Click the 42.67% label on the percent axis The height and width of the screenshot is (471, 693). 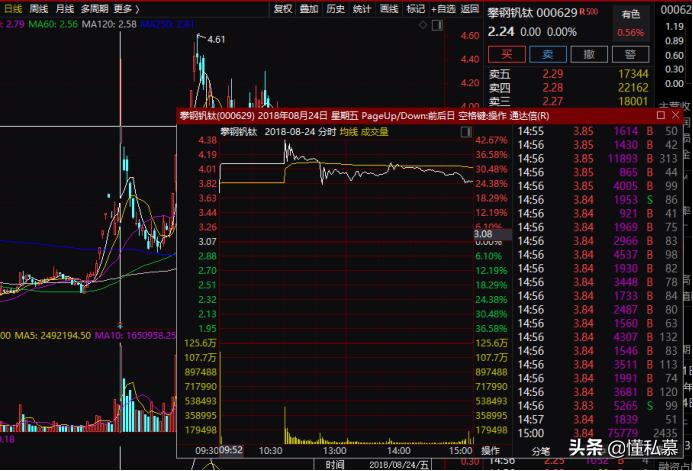[491, 141]
